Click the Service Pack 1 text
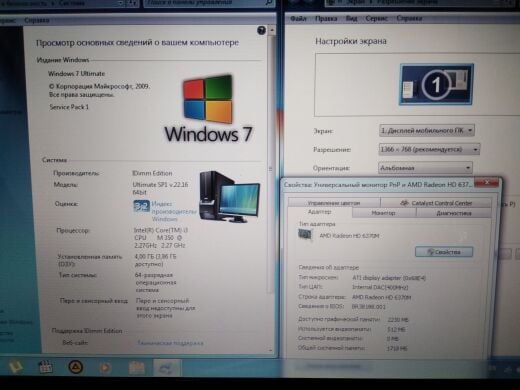The width and height of the screenshot is (520, 390). point(69,107)
